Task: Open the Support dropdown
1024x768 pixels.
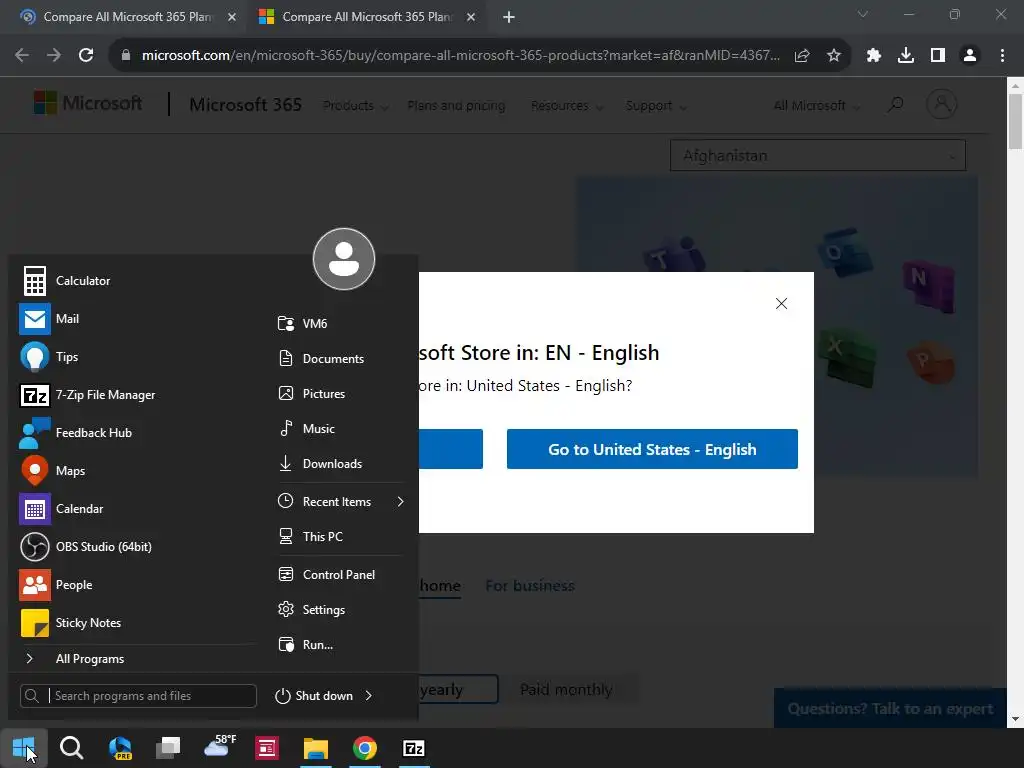Action: coord(656,106)
